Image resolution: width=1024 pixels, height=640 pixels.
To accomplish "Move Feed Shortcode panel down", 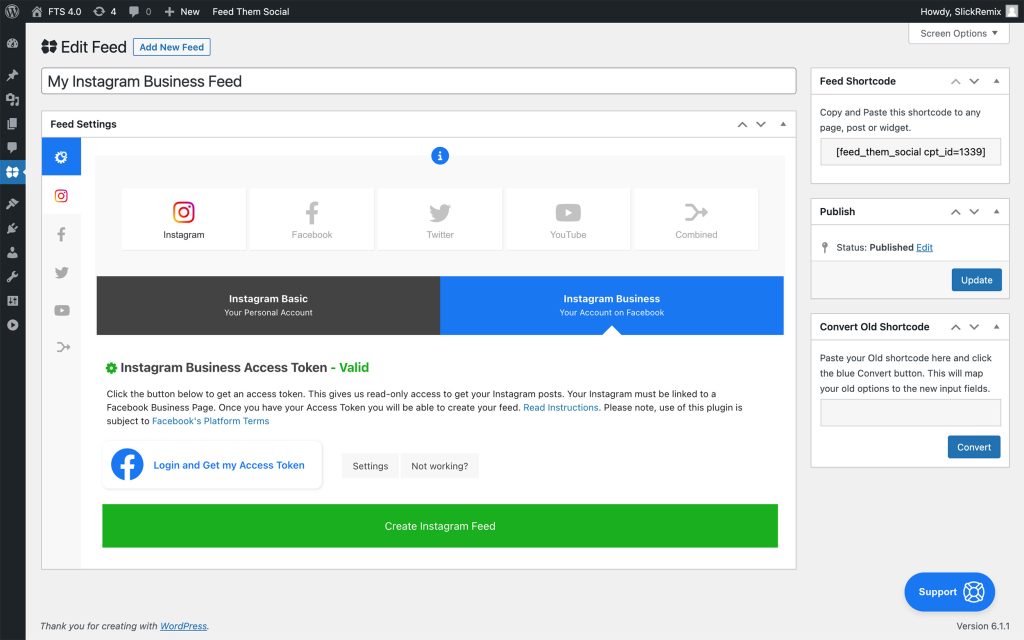I will (974, 81).
